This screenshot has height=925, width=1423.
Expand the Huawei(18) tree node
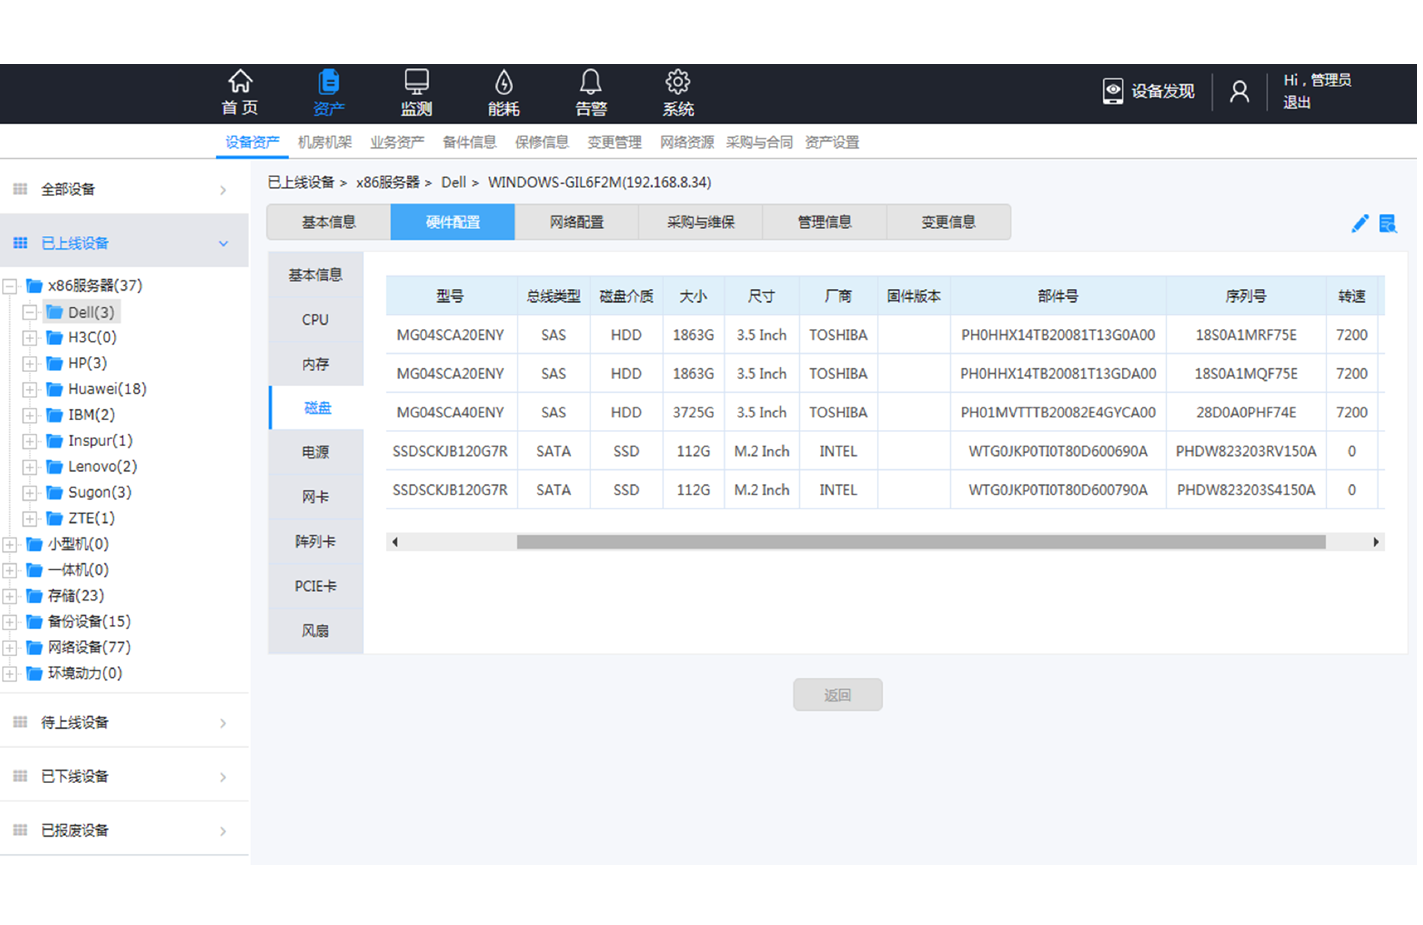pyautogui.click(x=30, y=390)
